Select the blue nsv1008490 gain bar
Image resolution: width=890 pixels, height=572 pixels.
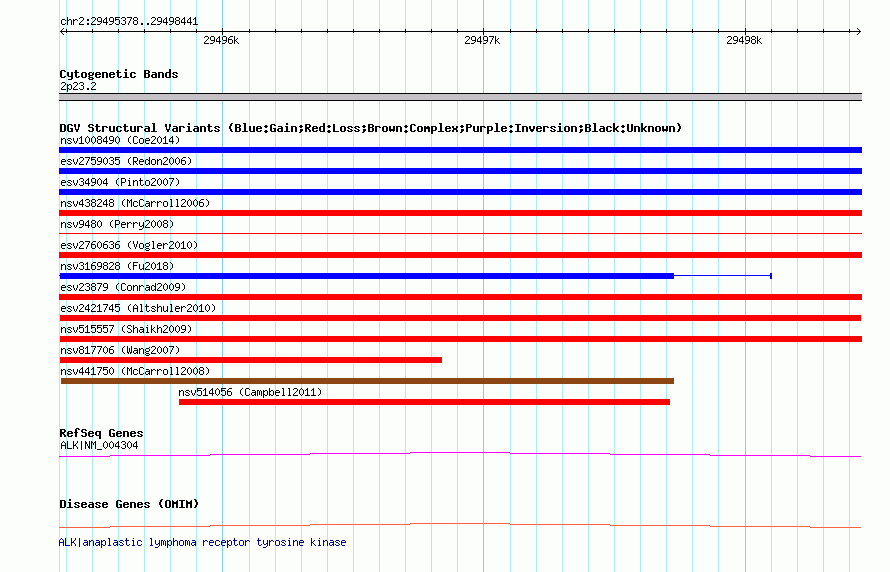(460, 150)
